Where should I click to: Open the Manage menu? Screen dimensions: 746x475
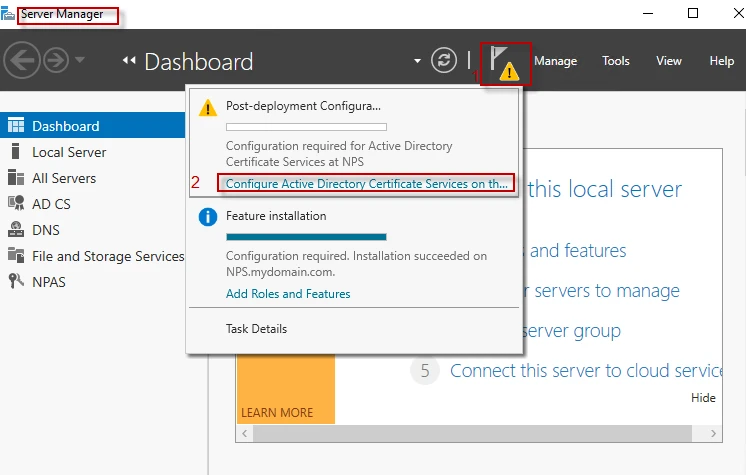click(x=555, y=61)
